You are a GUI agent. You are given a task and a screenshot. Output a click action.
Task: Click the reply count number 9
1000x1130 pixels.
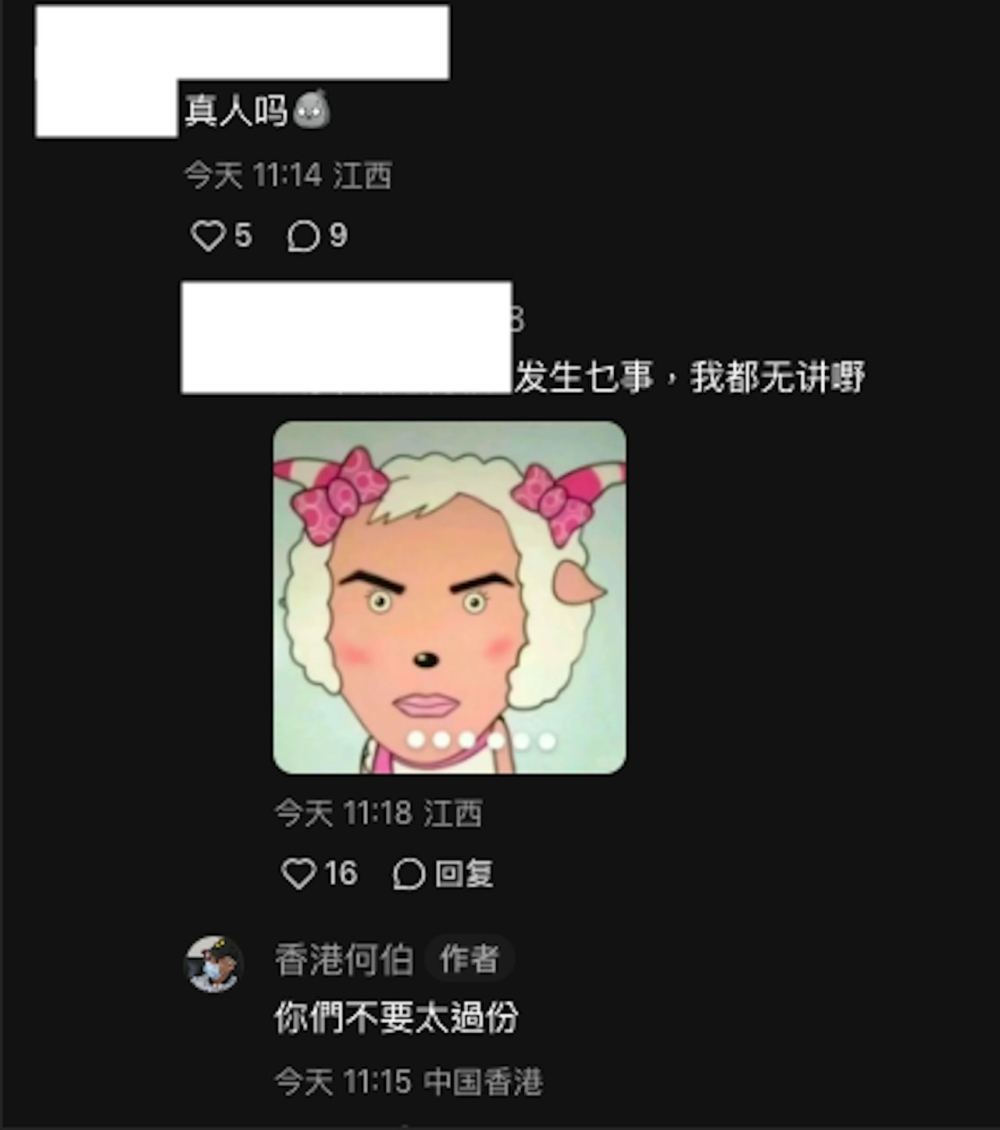coord(338,236)
